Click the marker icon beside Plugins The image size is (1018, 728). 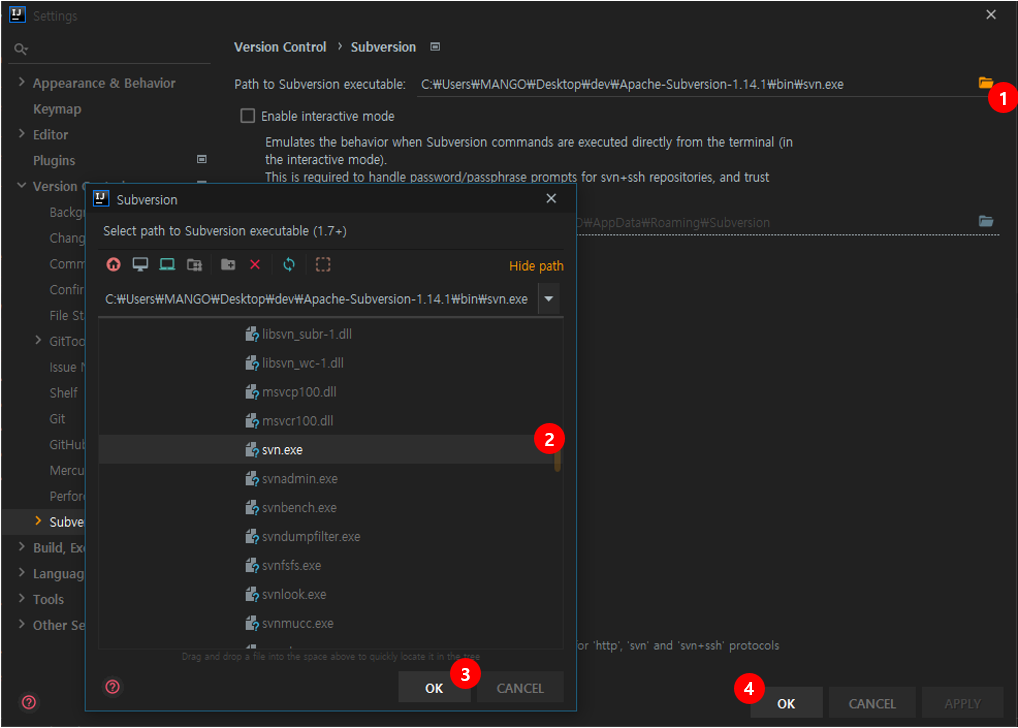[x=201, y=159]
